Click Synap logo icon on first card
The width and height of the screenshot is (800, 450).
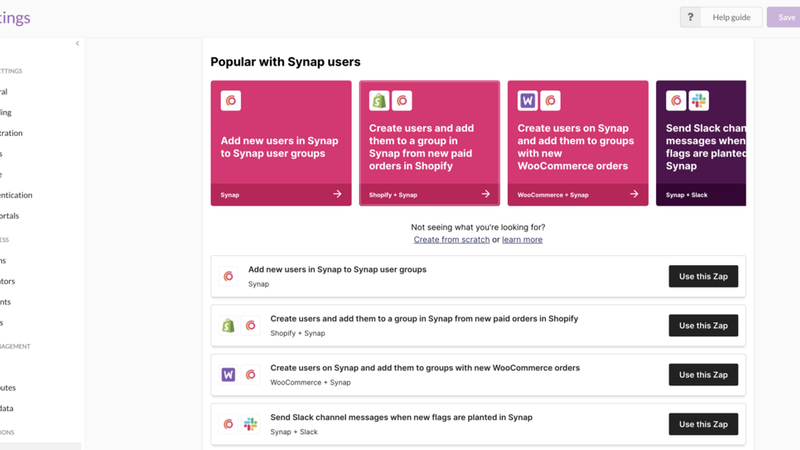click(x=231, y=101)
